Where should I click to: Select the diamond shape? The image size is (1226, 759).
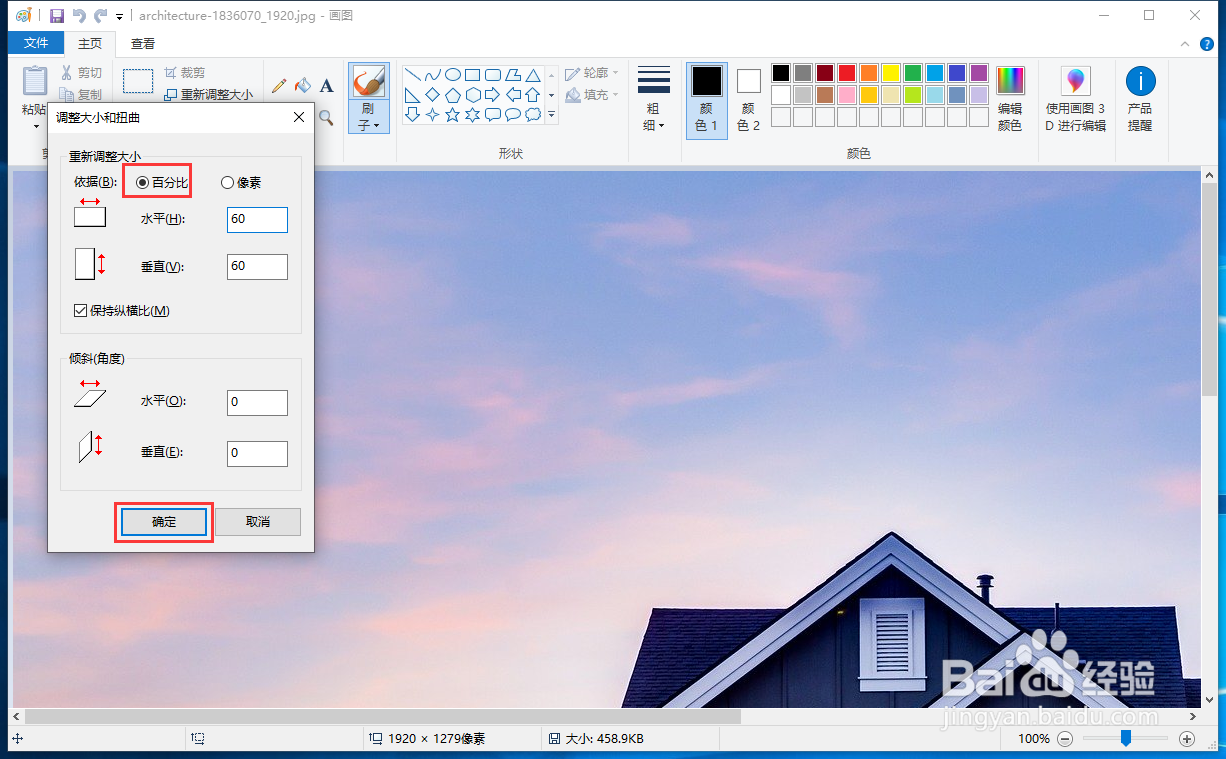point(432,95)
